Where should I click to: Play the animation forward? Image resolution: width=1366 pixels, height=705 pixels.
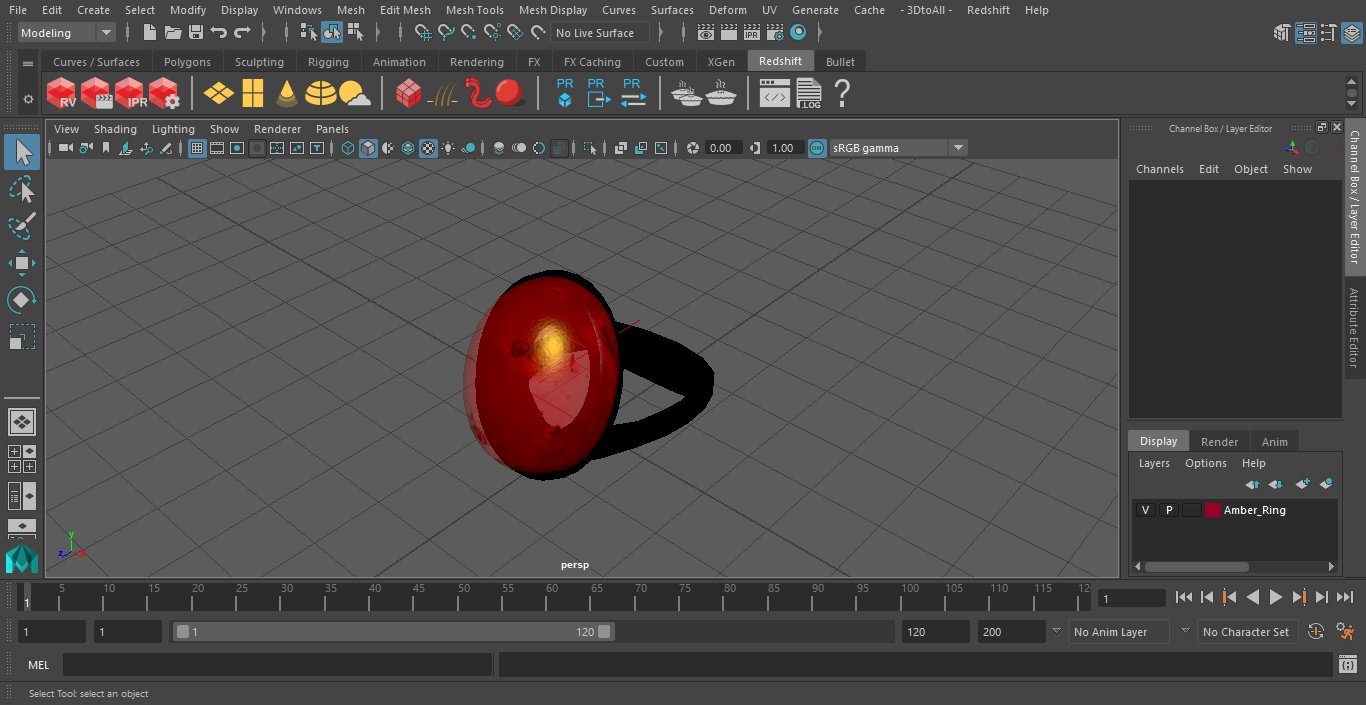coord(1275,597)
